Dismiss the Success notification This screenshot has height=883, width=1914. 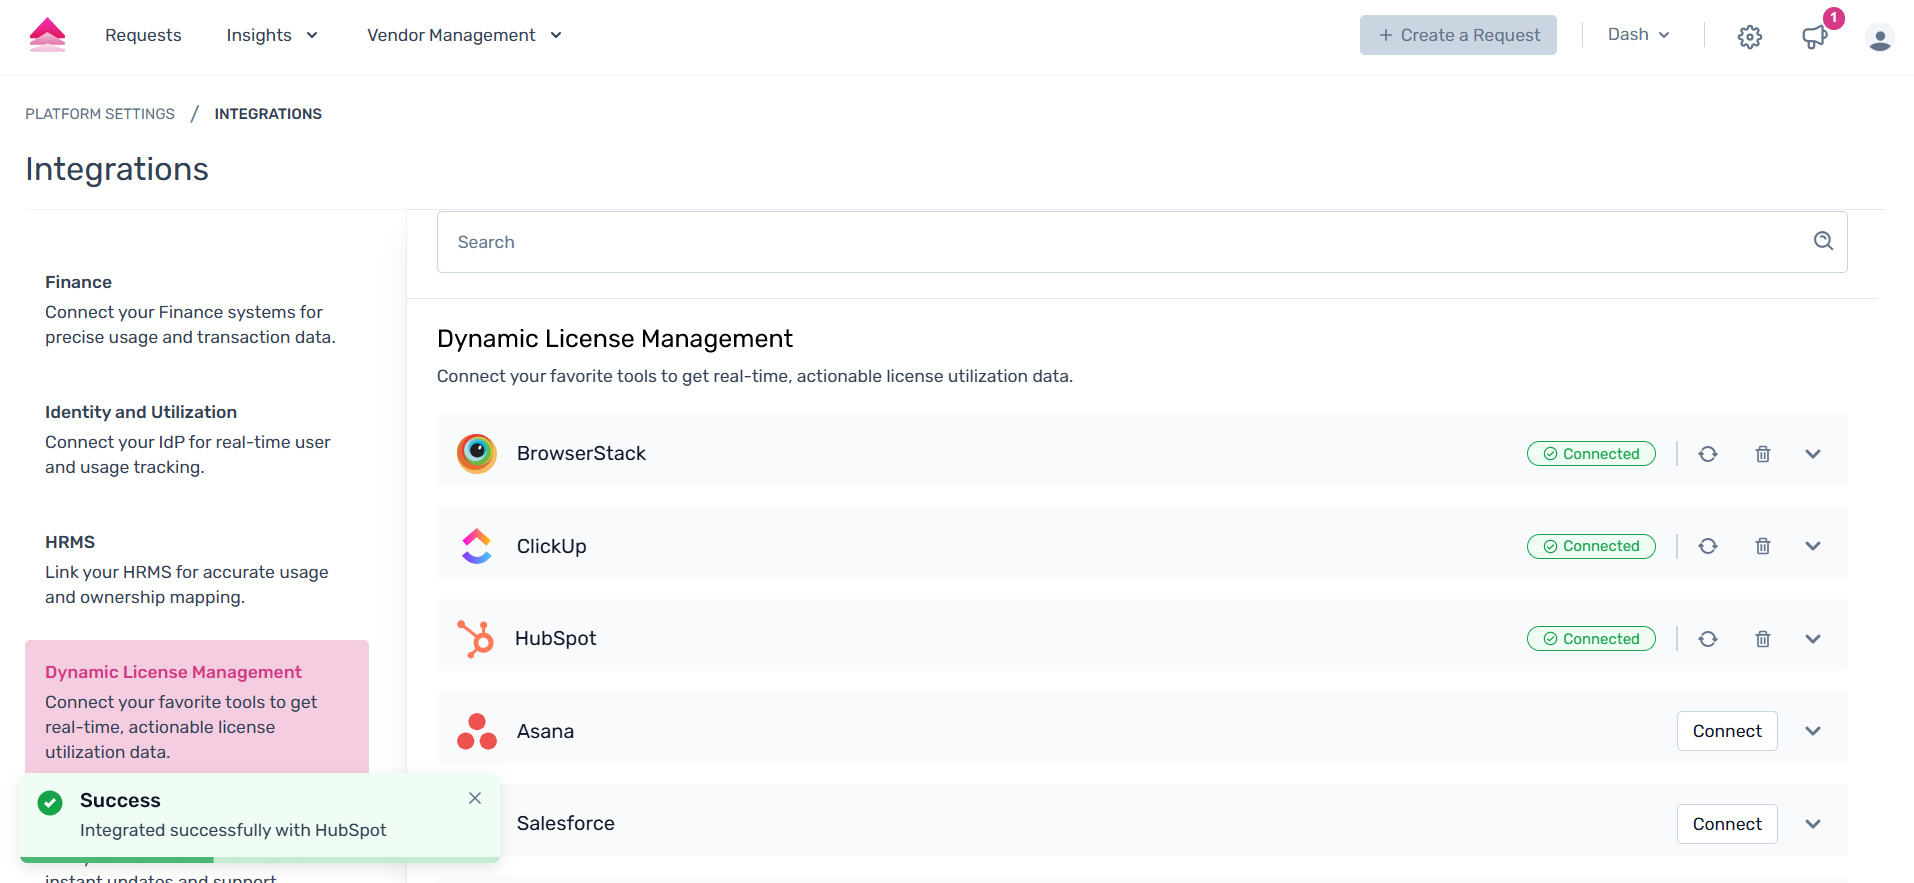475,798
